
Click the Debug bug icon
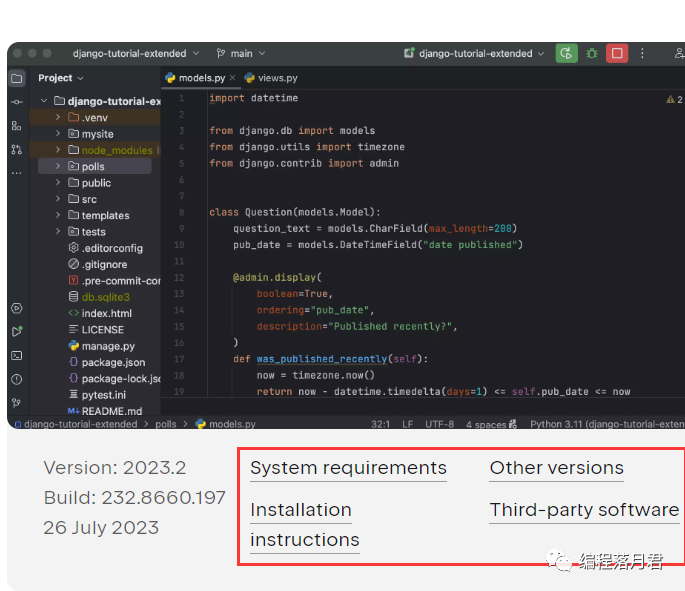coord(592,53)
